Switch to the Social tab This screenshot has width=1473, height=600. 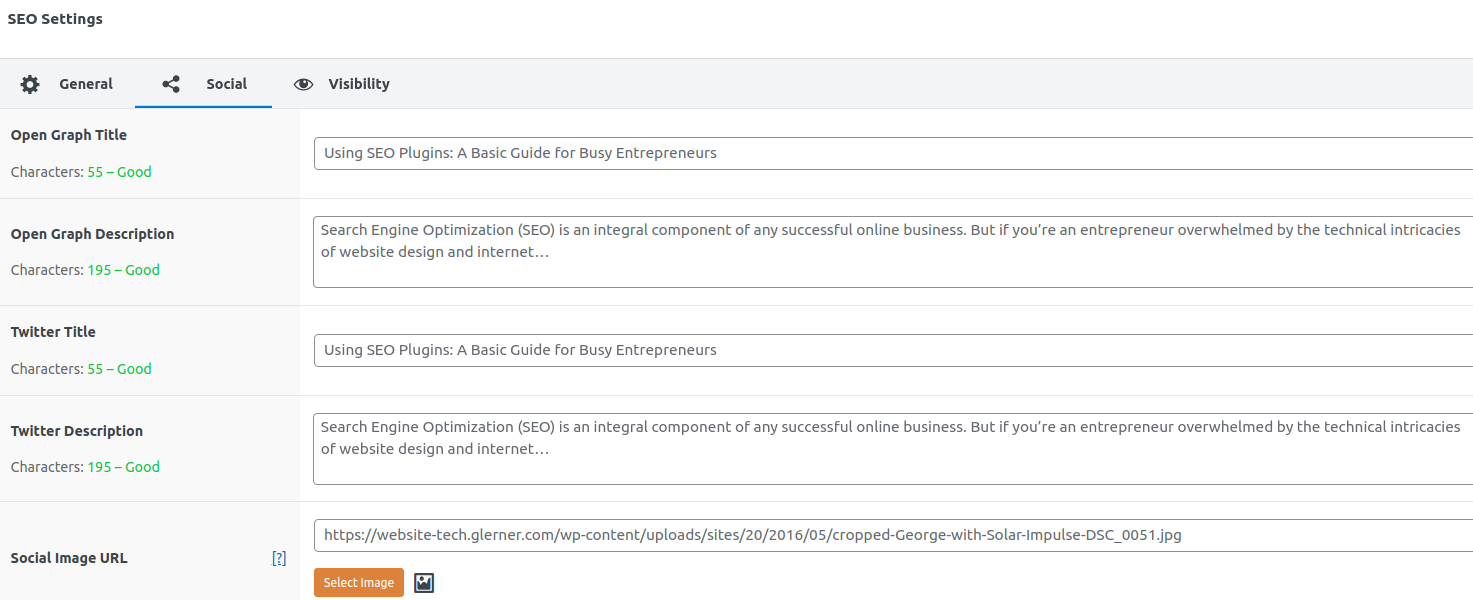coord(204,84)
